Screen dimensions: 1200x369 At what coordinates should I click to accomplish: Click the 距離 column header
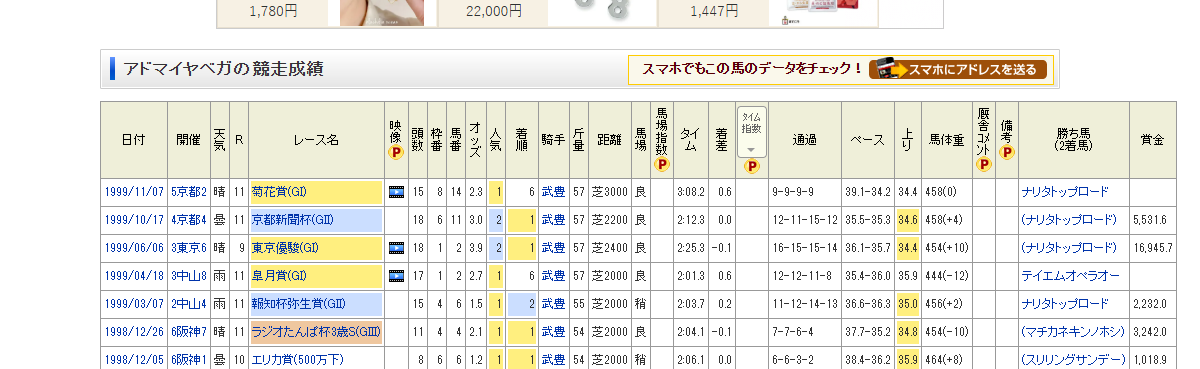(x=609, y=140)
